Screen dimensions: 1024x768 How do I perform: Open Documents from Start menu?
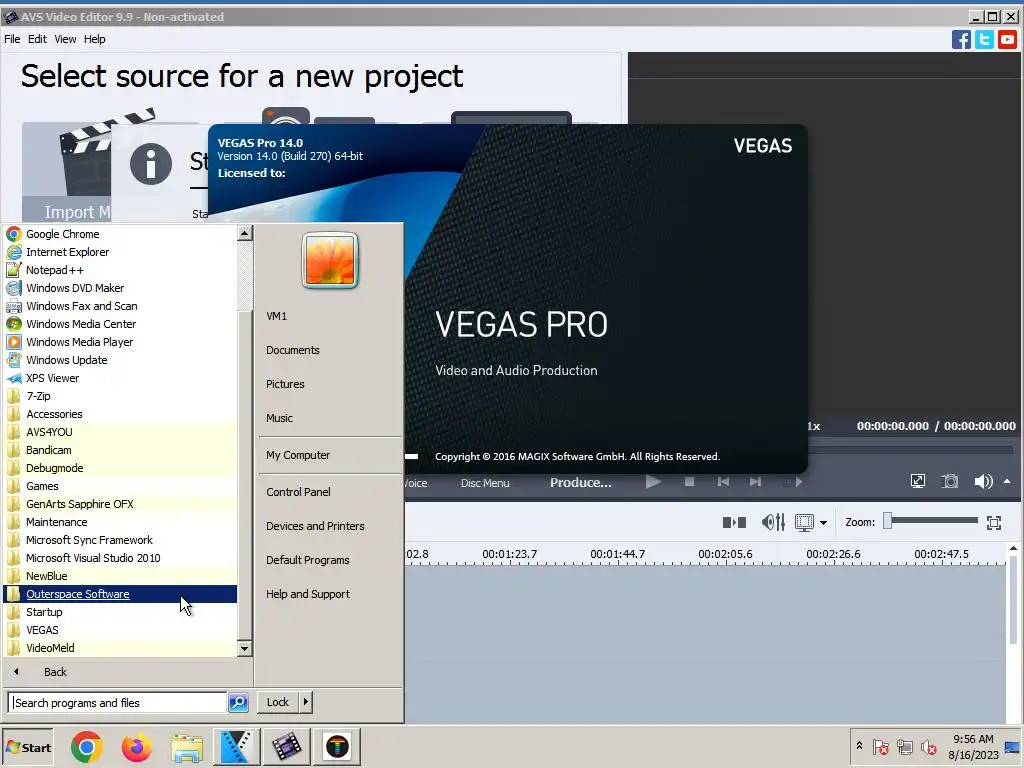click(293, 350)
